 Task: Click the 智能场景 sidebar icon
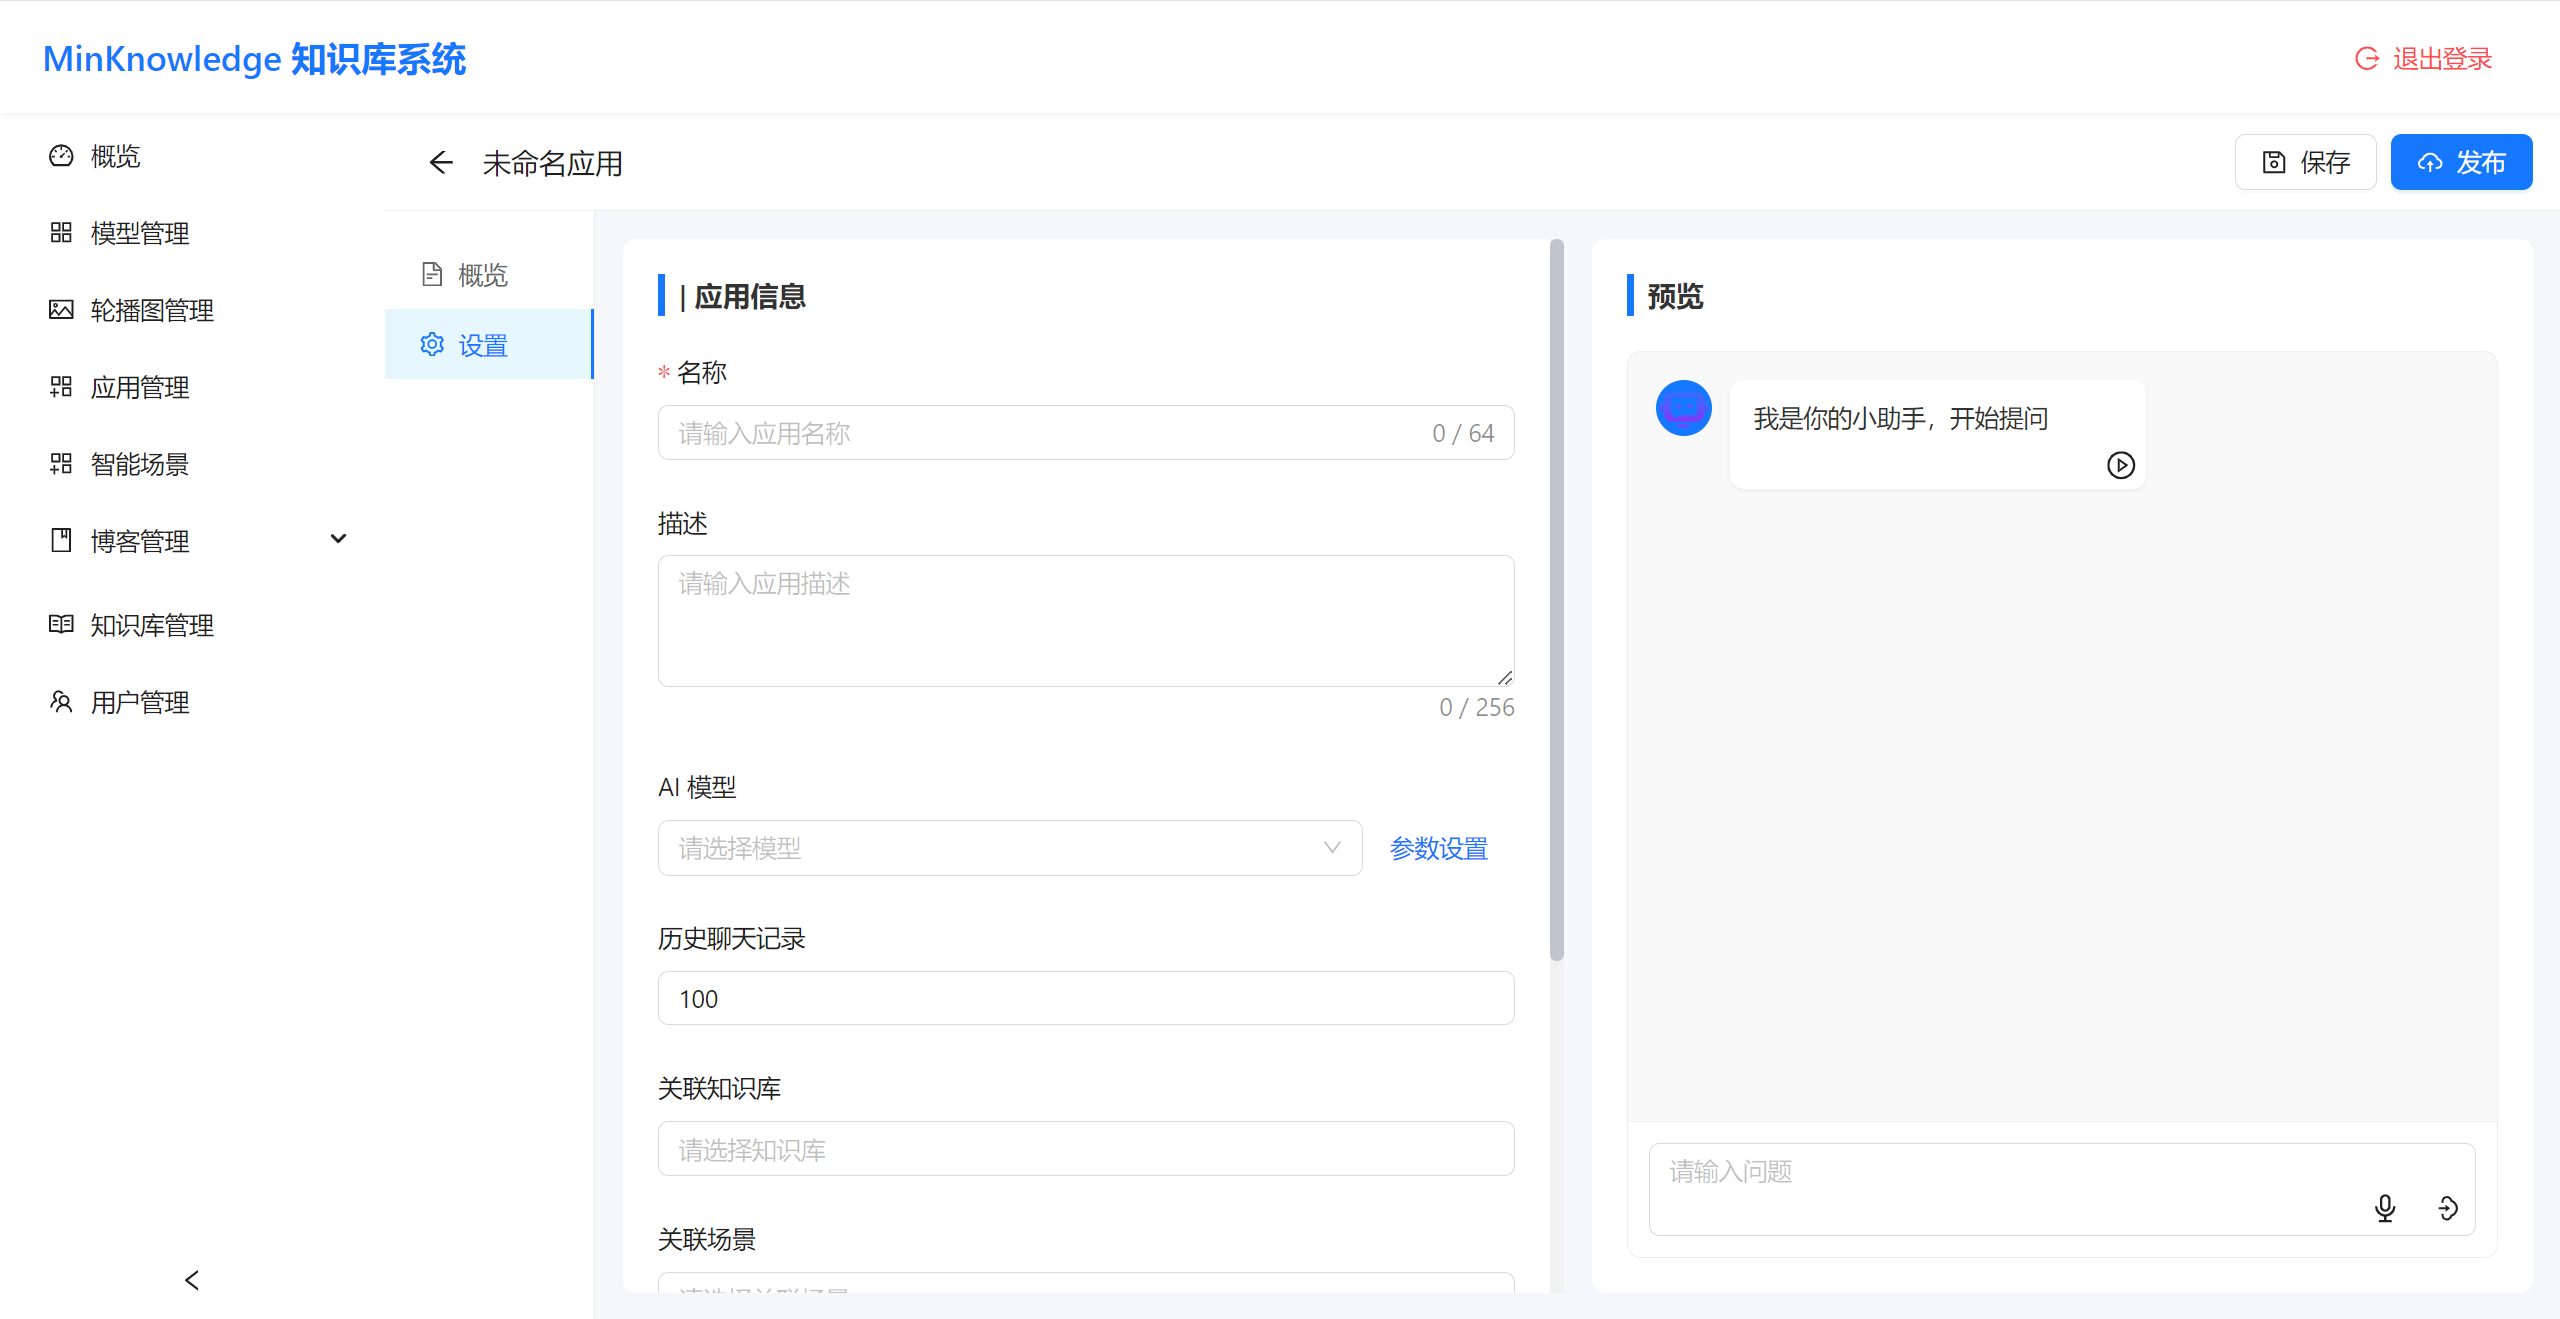point(60,464)
